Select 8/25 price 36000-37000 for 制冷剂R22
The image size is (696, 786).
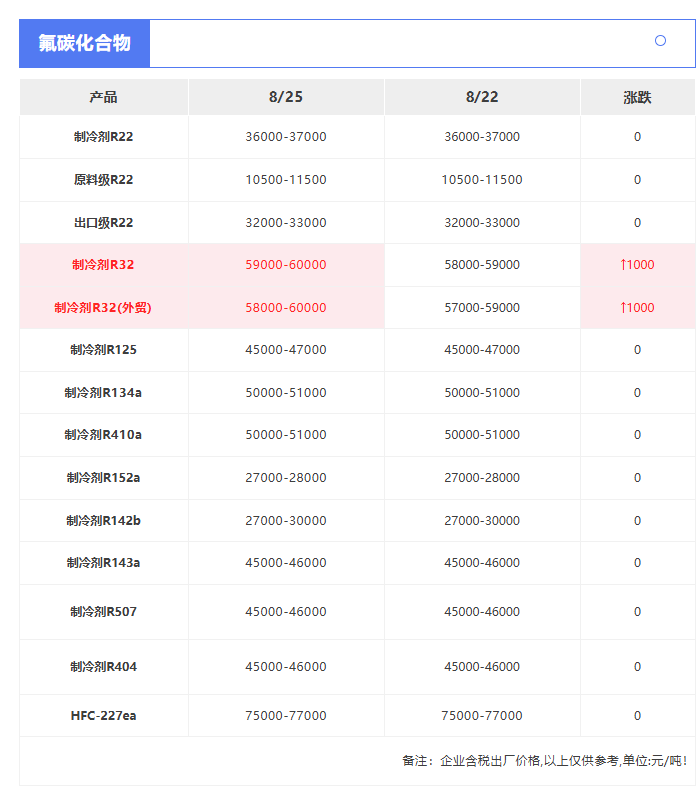coord(286,137)
